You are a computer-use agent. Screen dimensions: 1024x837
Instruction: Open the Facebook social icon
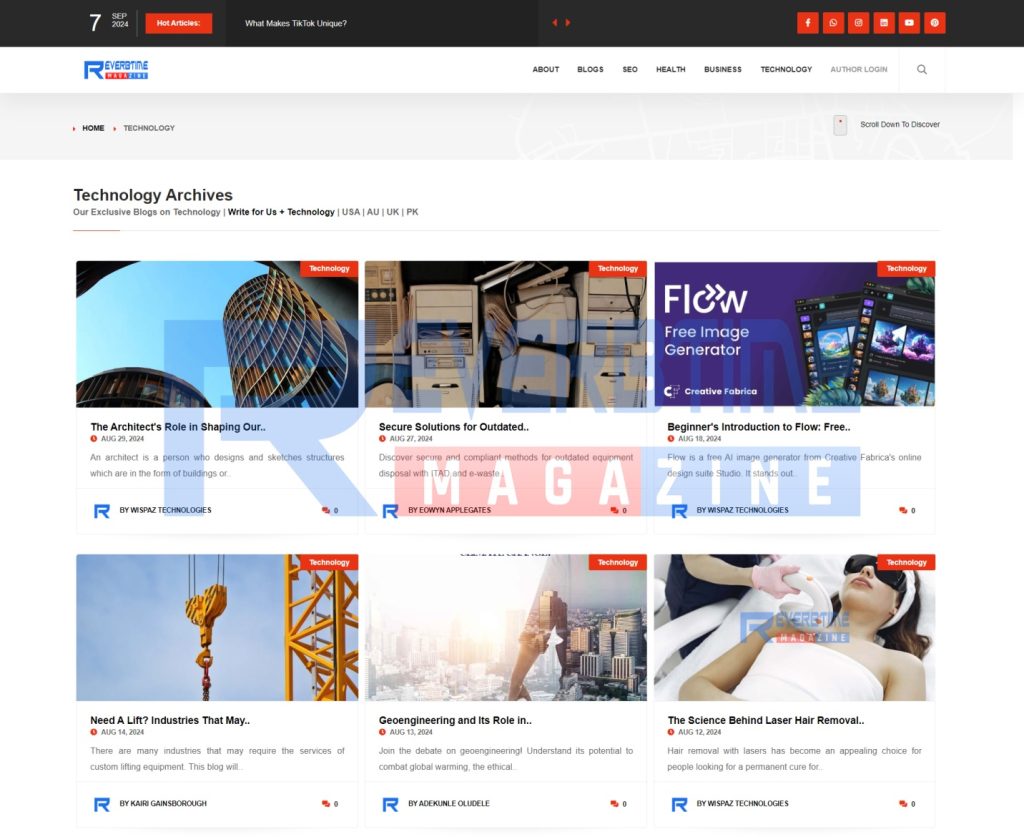coord(808,23)
